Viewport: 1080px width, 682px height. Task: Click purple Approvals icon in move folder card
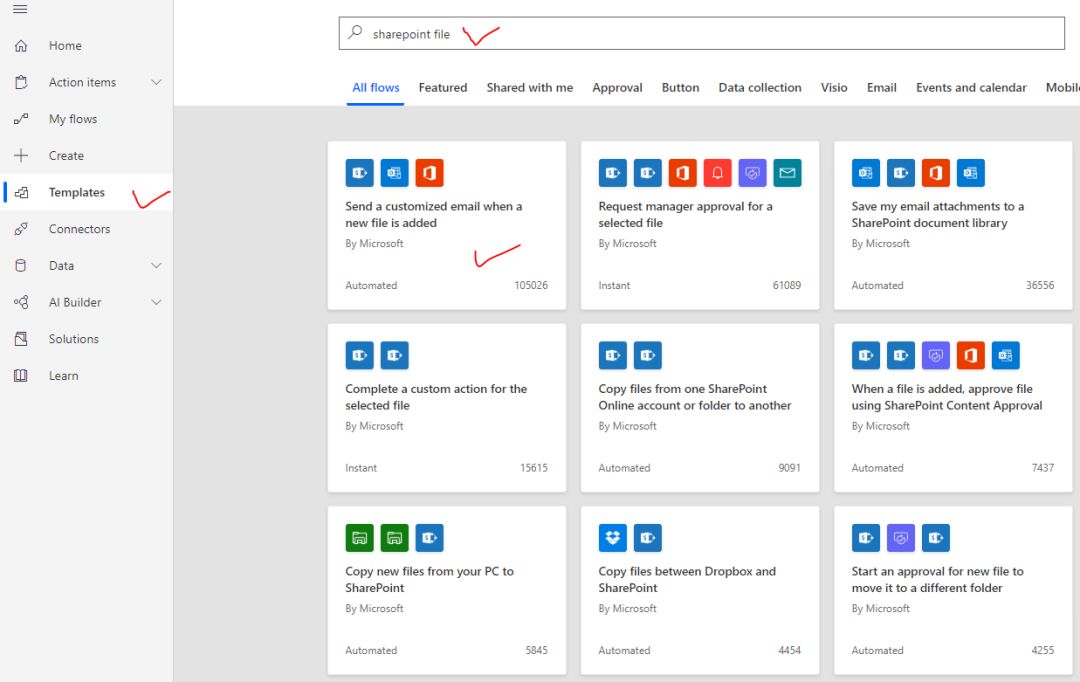pos(901,538)
